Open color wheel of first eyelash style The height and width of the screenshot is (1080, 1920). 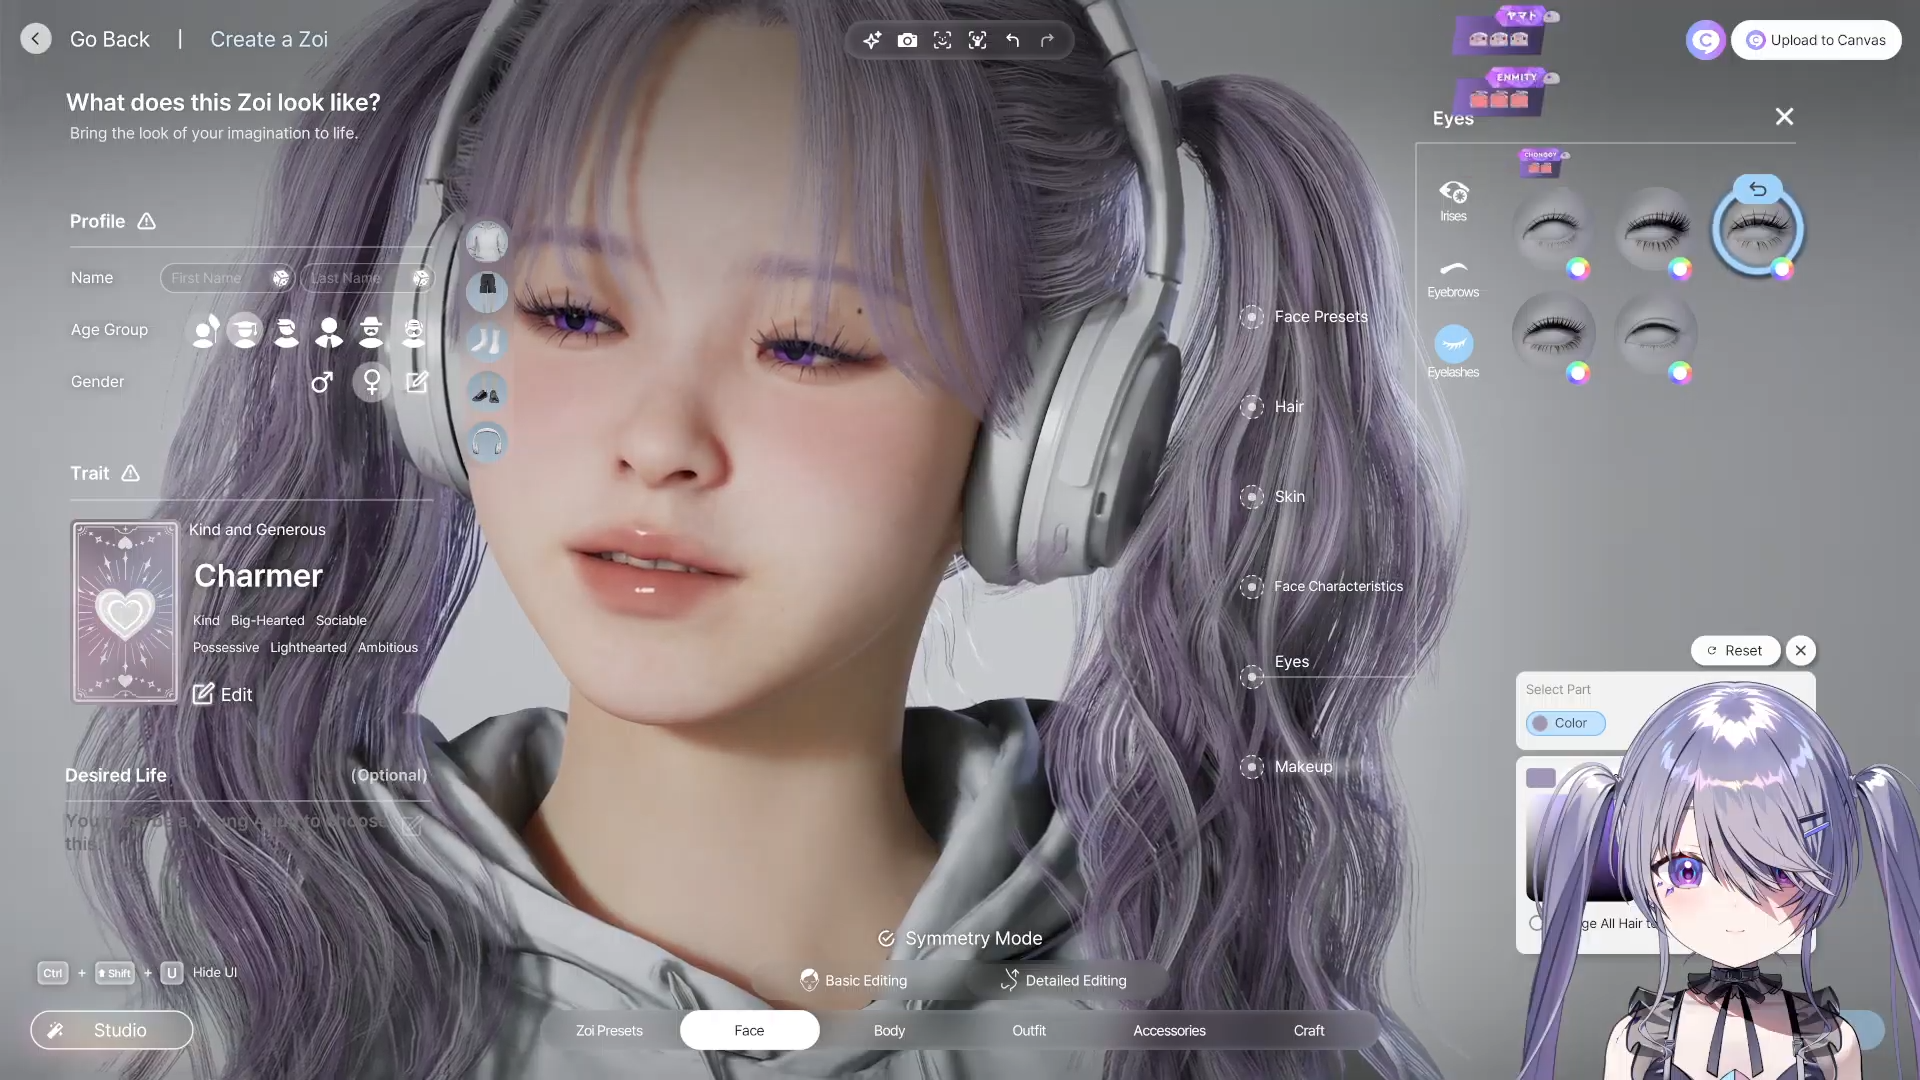pos(1578,268)
